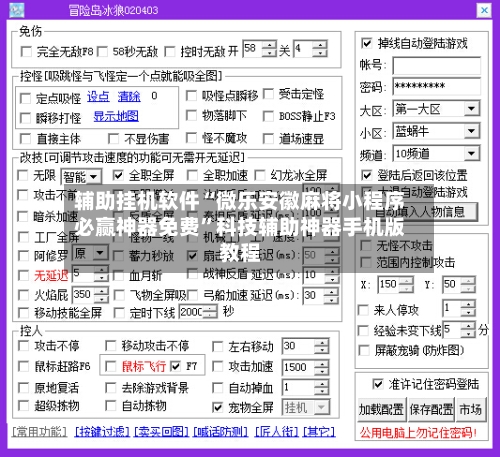Check 去除游戏背景 option
The width and height of the screenshot is (500, 457).
[110, 388]
